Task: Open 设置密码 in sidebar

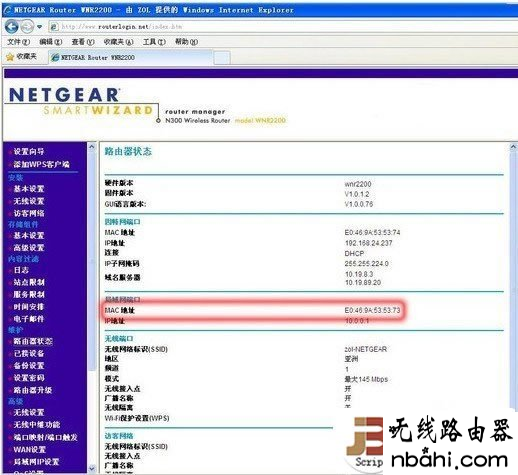Action: (x=29, y=378)
